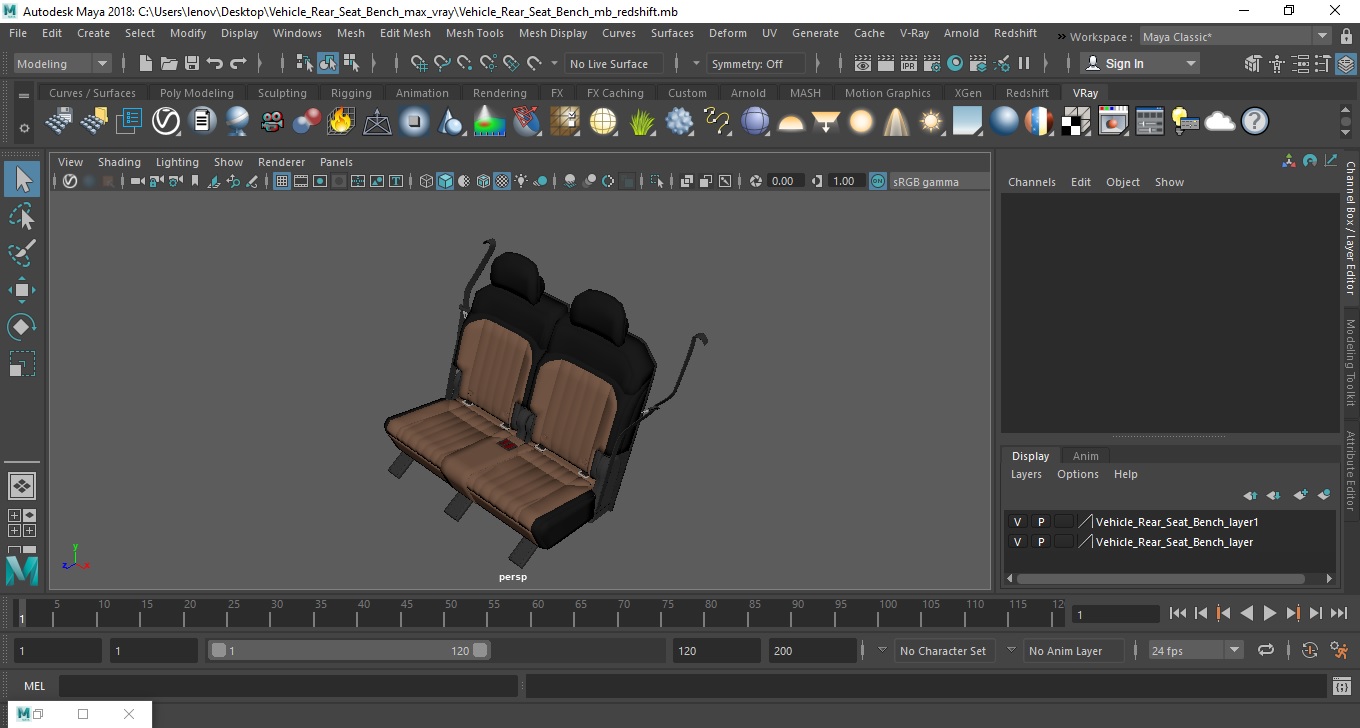Create a V-Ray dome light from shelf
The height and width of the screenshot is (728, 1360).
click(791, 122)
